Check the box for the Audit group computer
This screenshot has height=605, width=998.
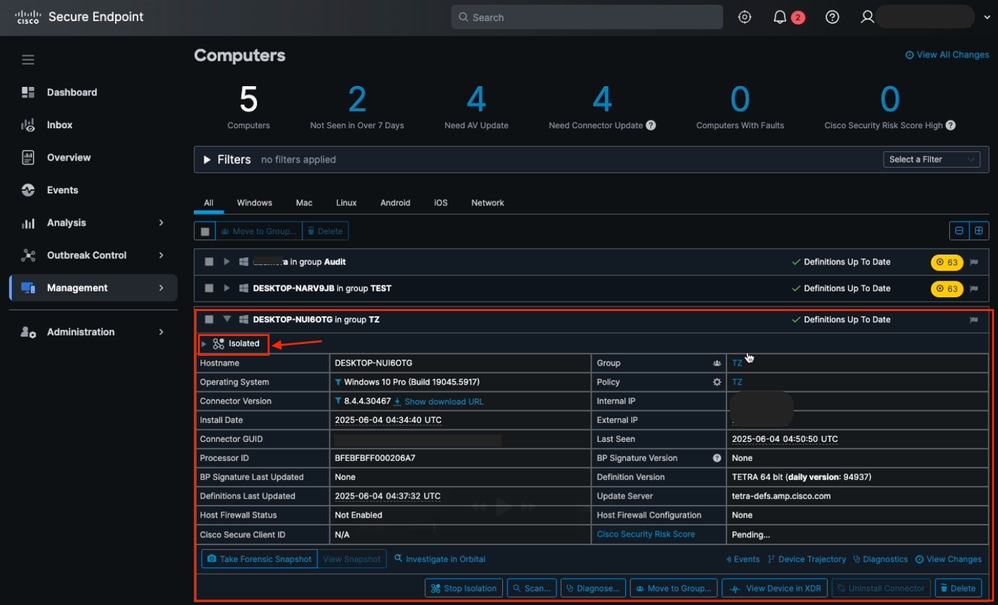209,261
